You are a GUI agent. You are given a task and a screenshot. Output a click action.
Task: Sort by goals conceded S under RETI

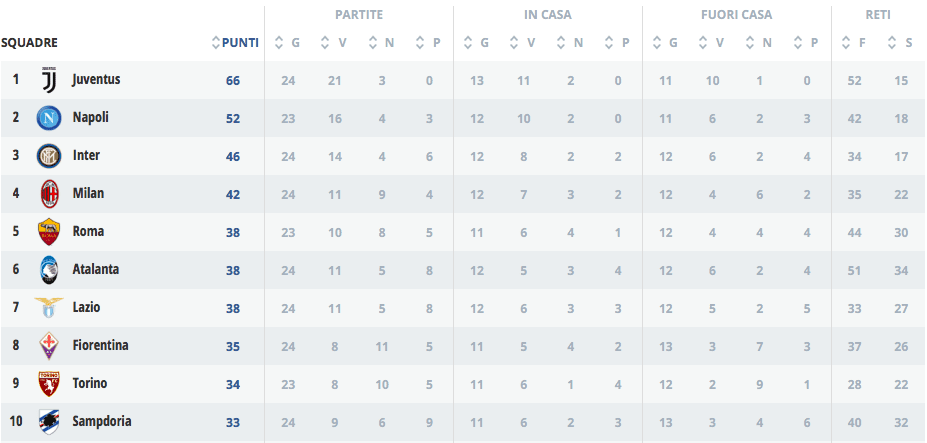(901, 43)
